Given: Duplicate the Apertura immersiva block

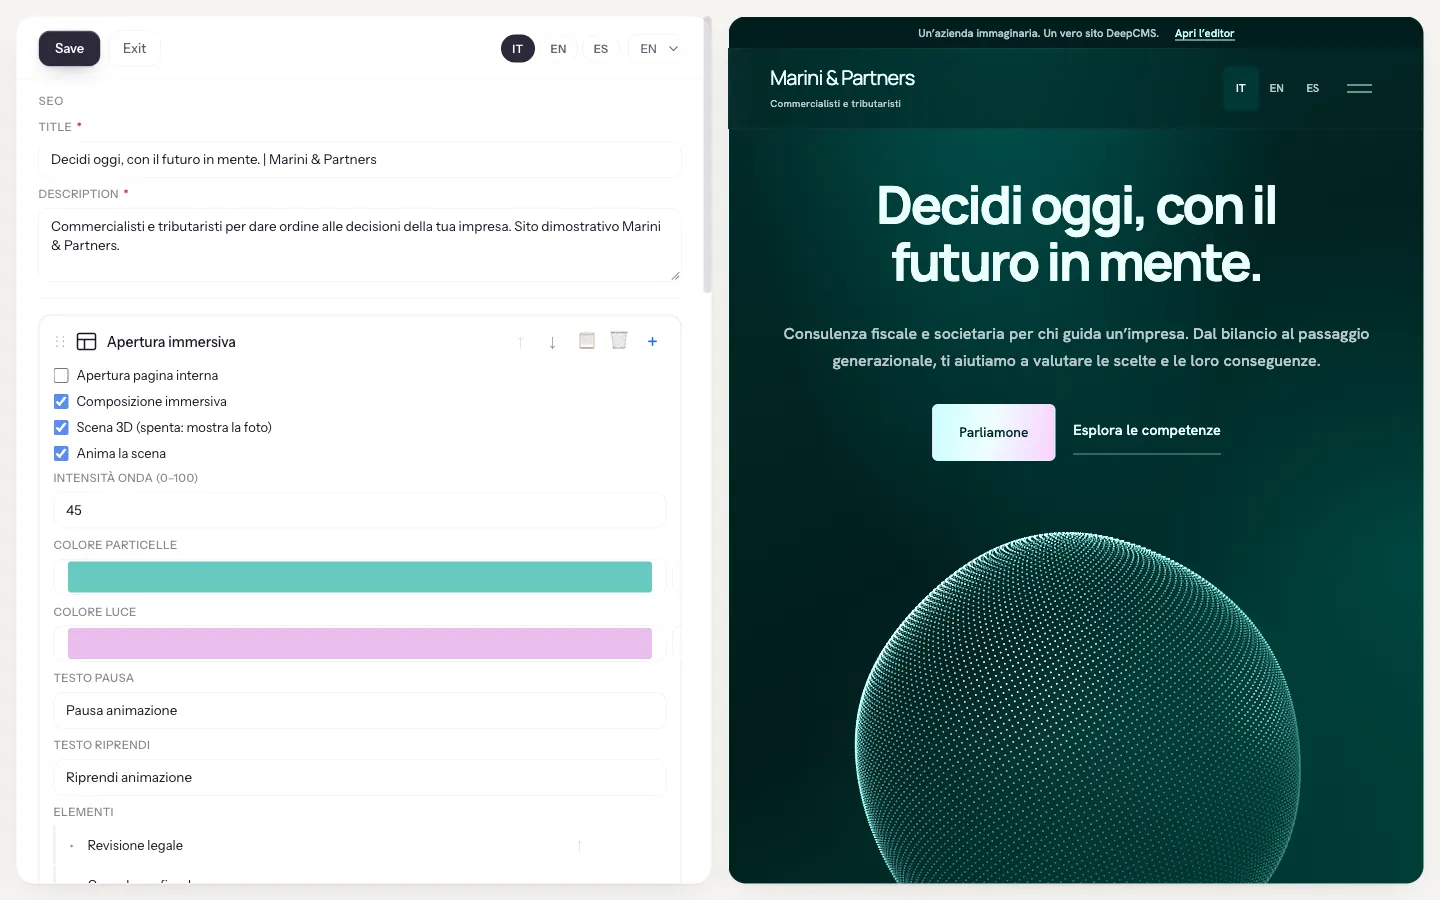Looking at the screenshot, I should coord(587,341).
